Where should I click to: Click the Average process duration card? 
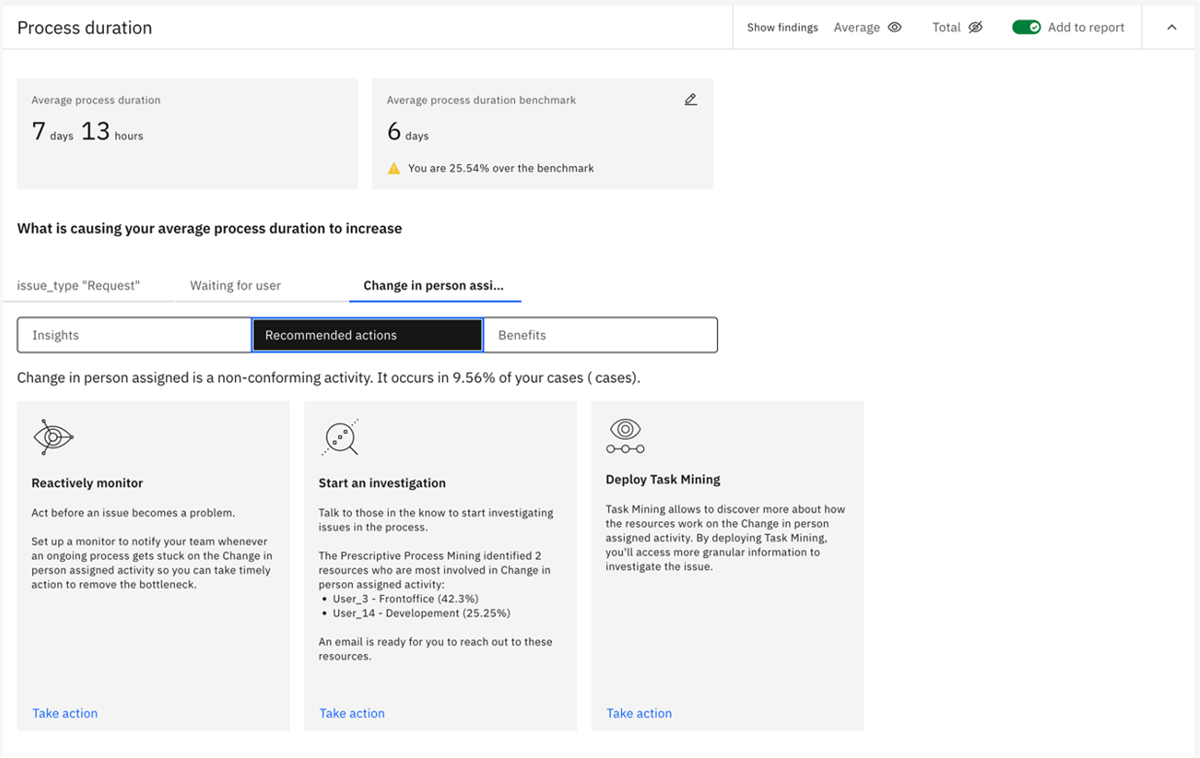point(187,133)
